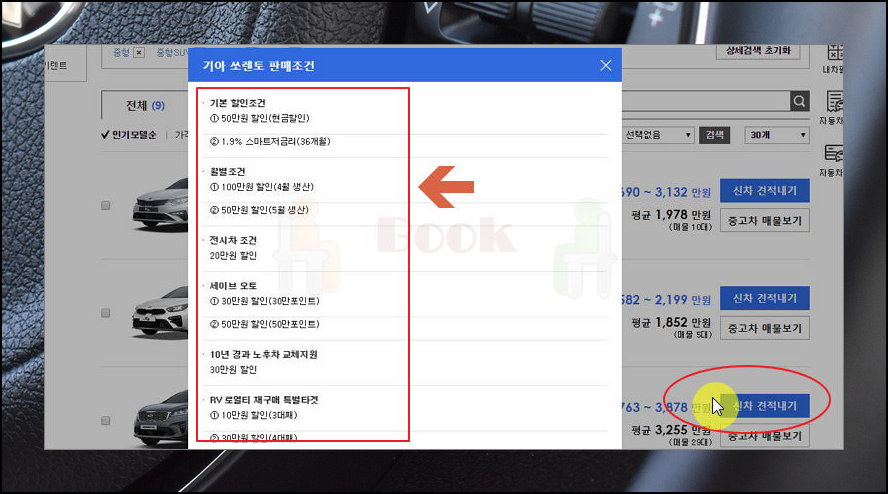Click the 50만원 할인(50만포인트) line
Viewport: 888px width, 494px height.
click(x=264, y=324)
